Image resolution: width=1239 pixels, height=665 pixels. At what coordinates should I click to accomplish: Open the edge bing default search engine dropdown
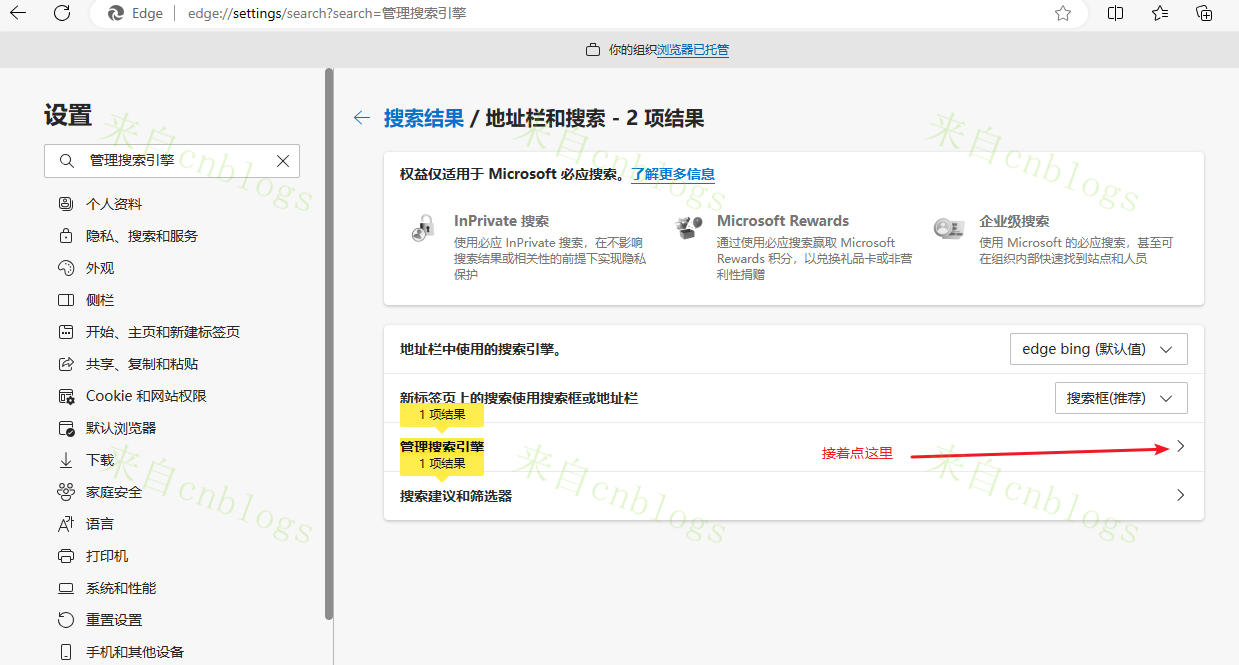click(1098, 348)
